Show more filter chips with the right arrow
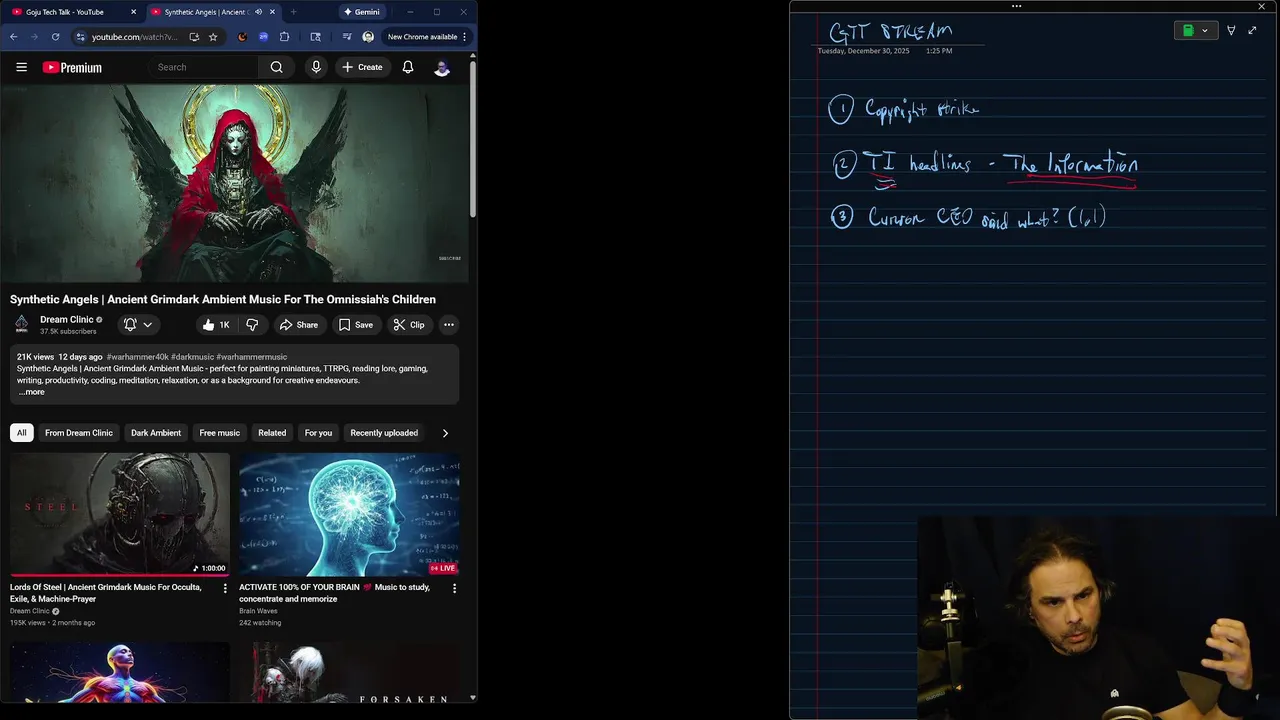This screenshot has height=720, width=1280. pyautogui.click(x=445, y=433)
